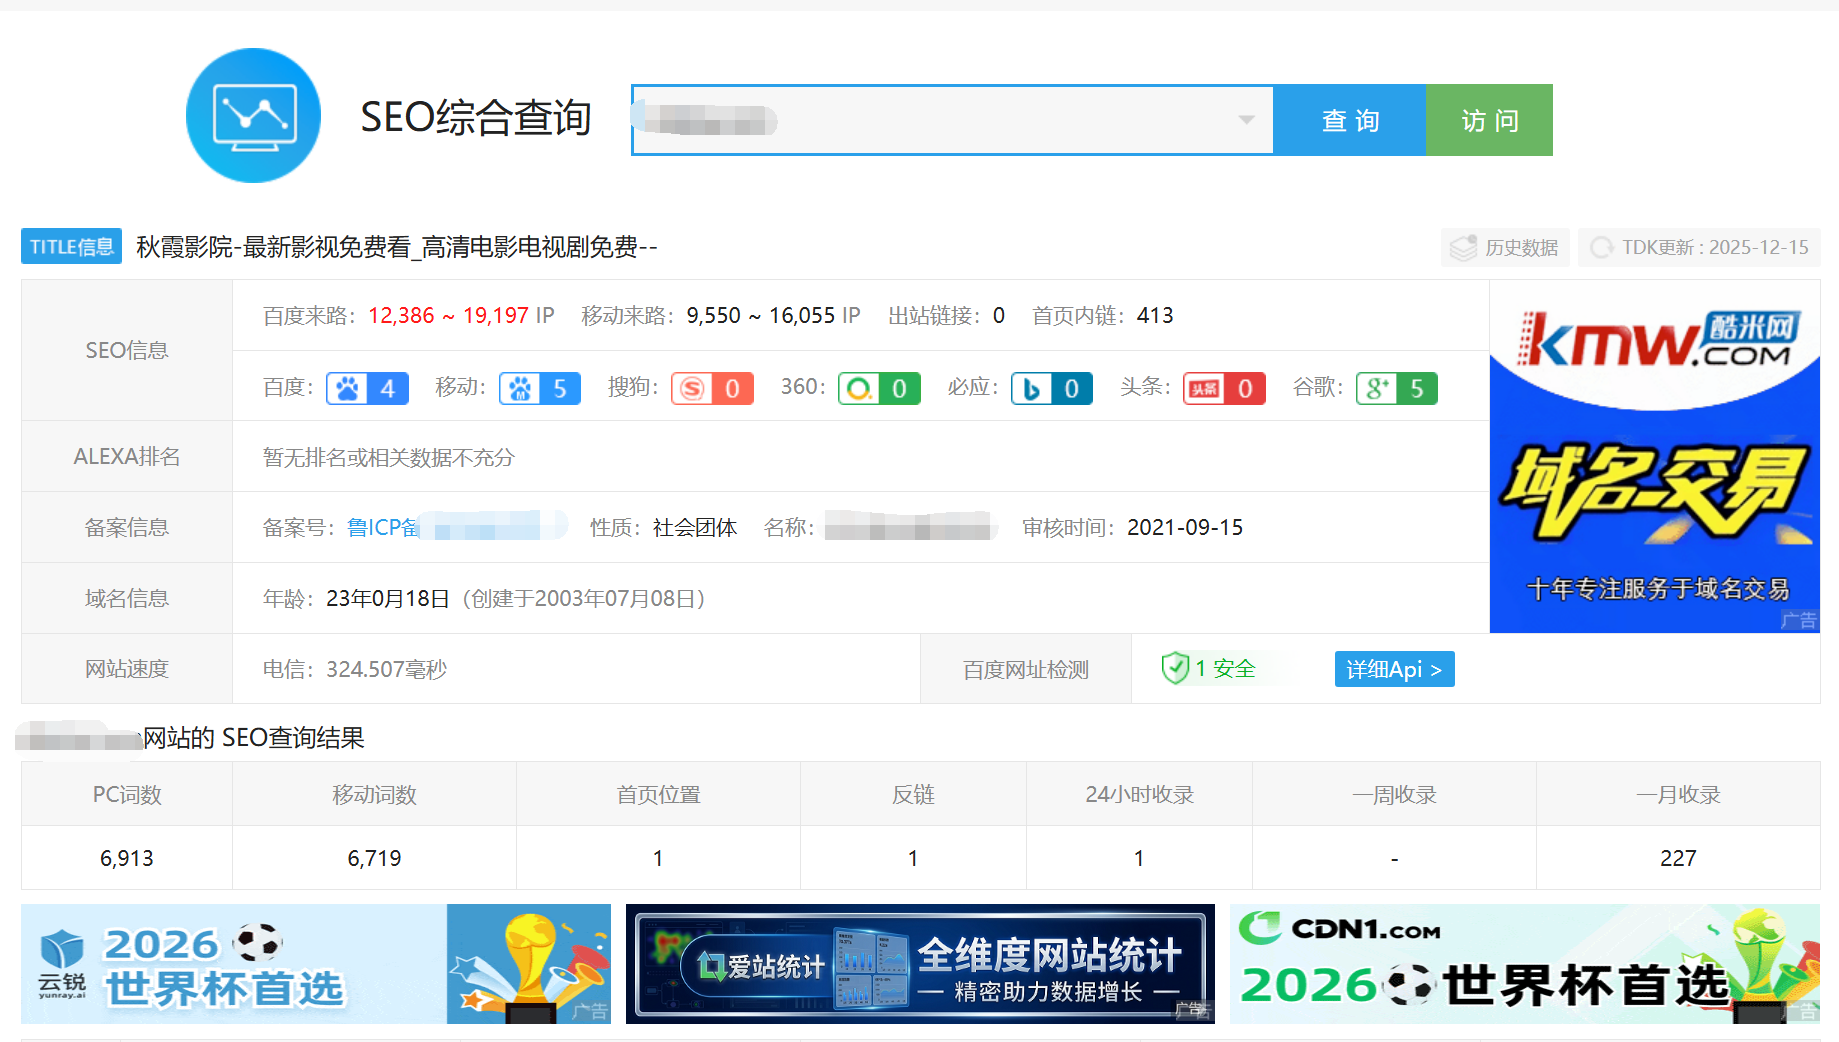Click TDK更新 : 2025-12-15 text

pyautogui.click(x=1715, y=247)
